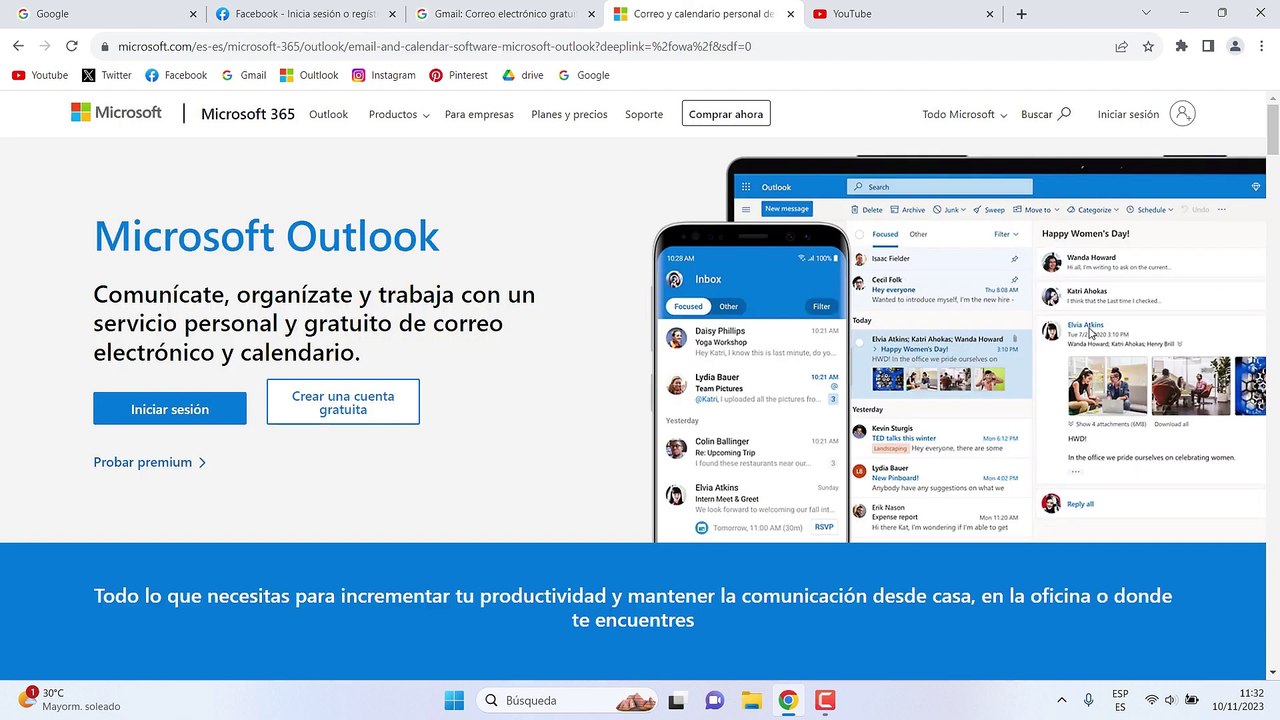
Task: Open the drive bookmark
Action: (x=523, y=75)
